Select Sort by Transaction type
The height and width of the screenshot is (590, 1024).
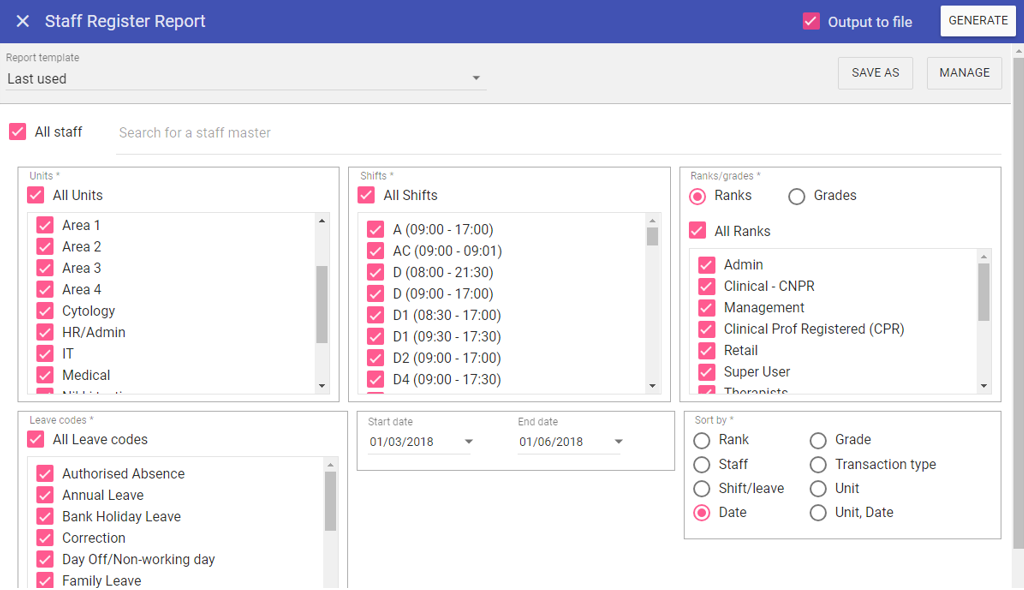pos(818,464)
